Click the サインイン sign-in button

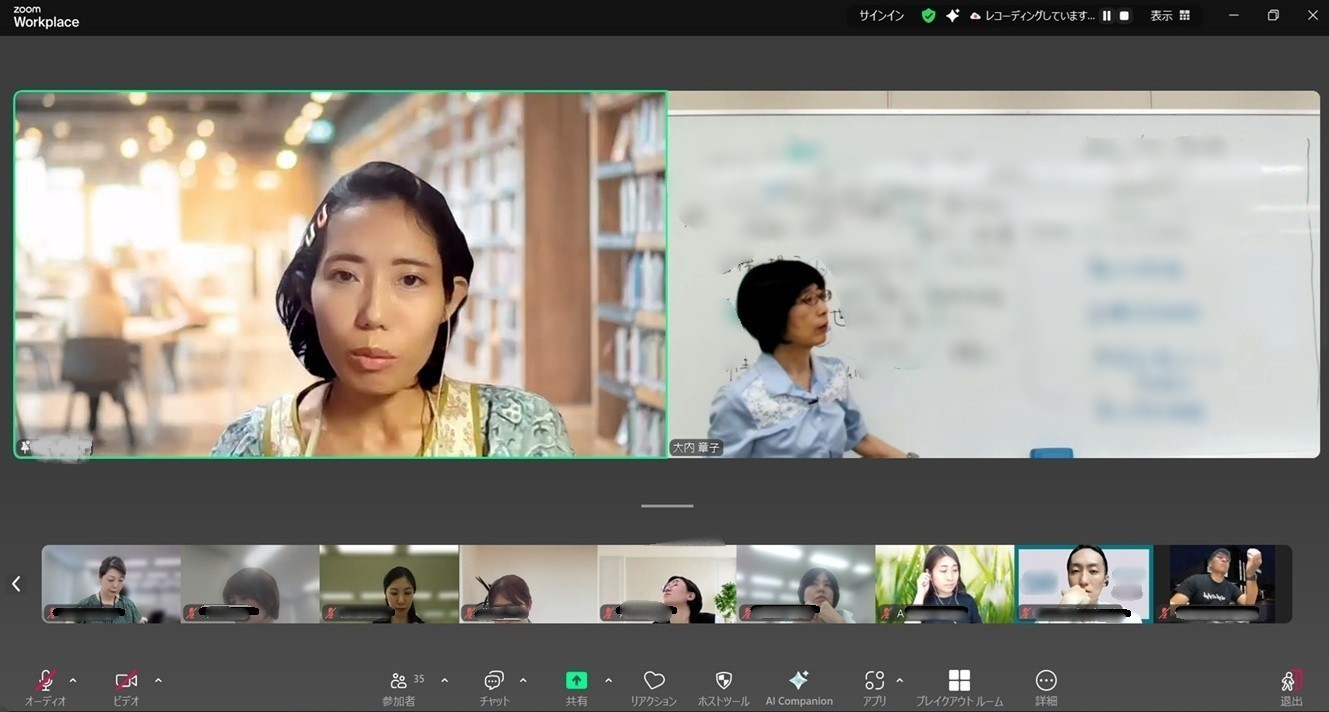point(882,16)
